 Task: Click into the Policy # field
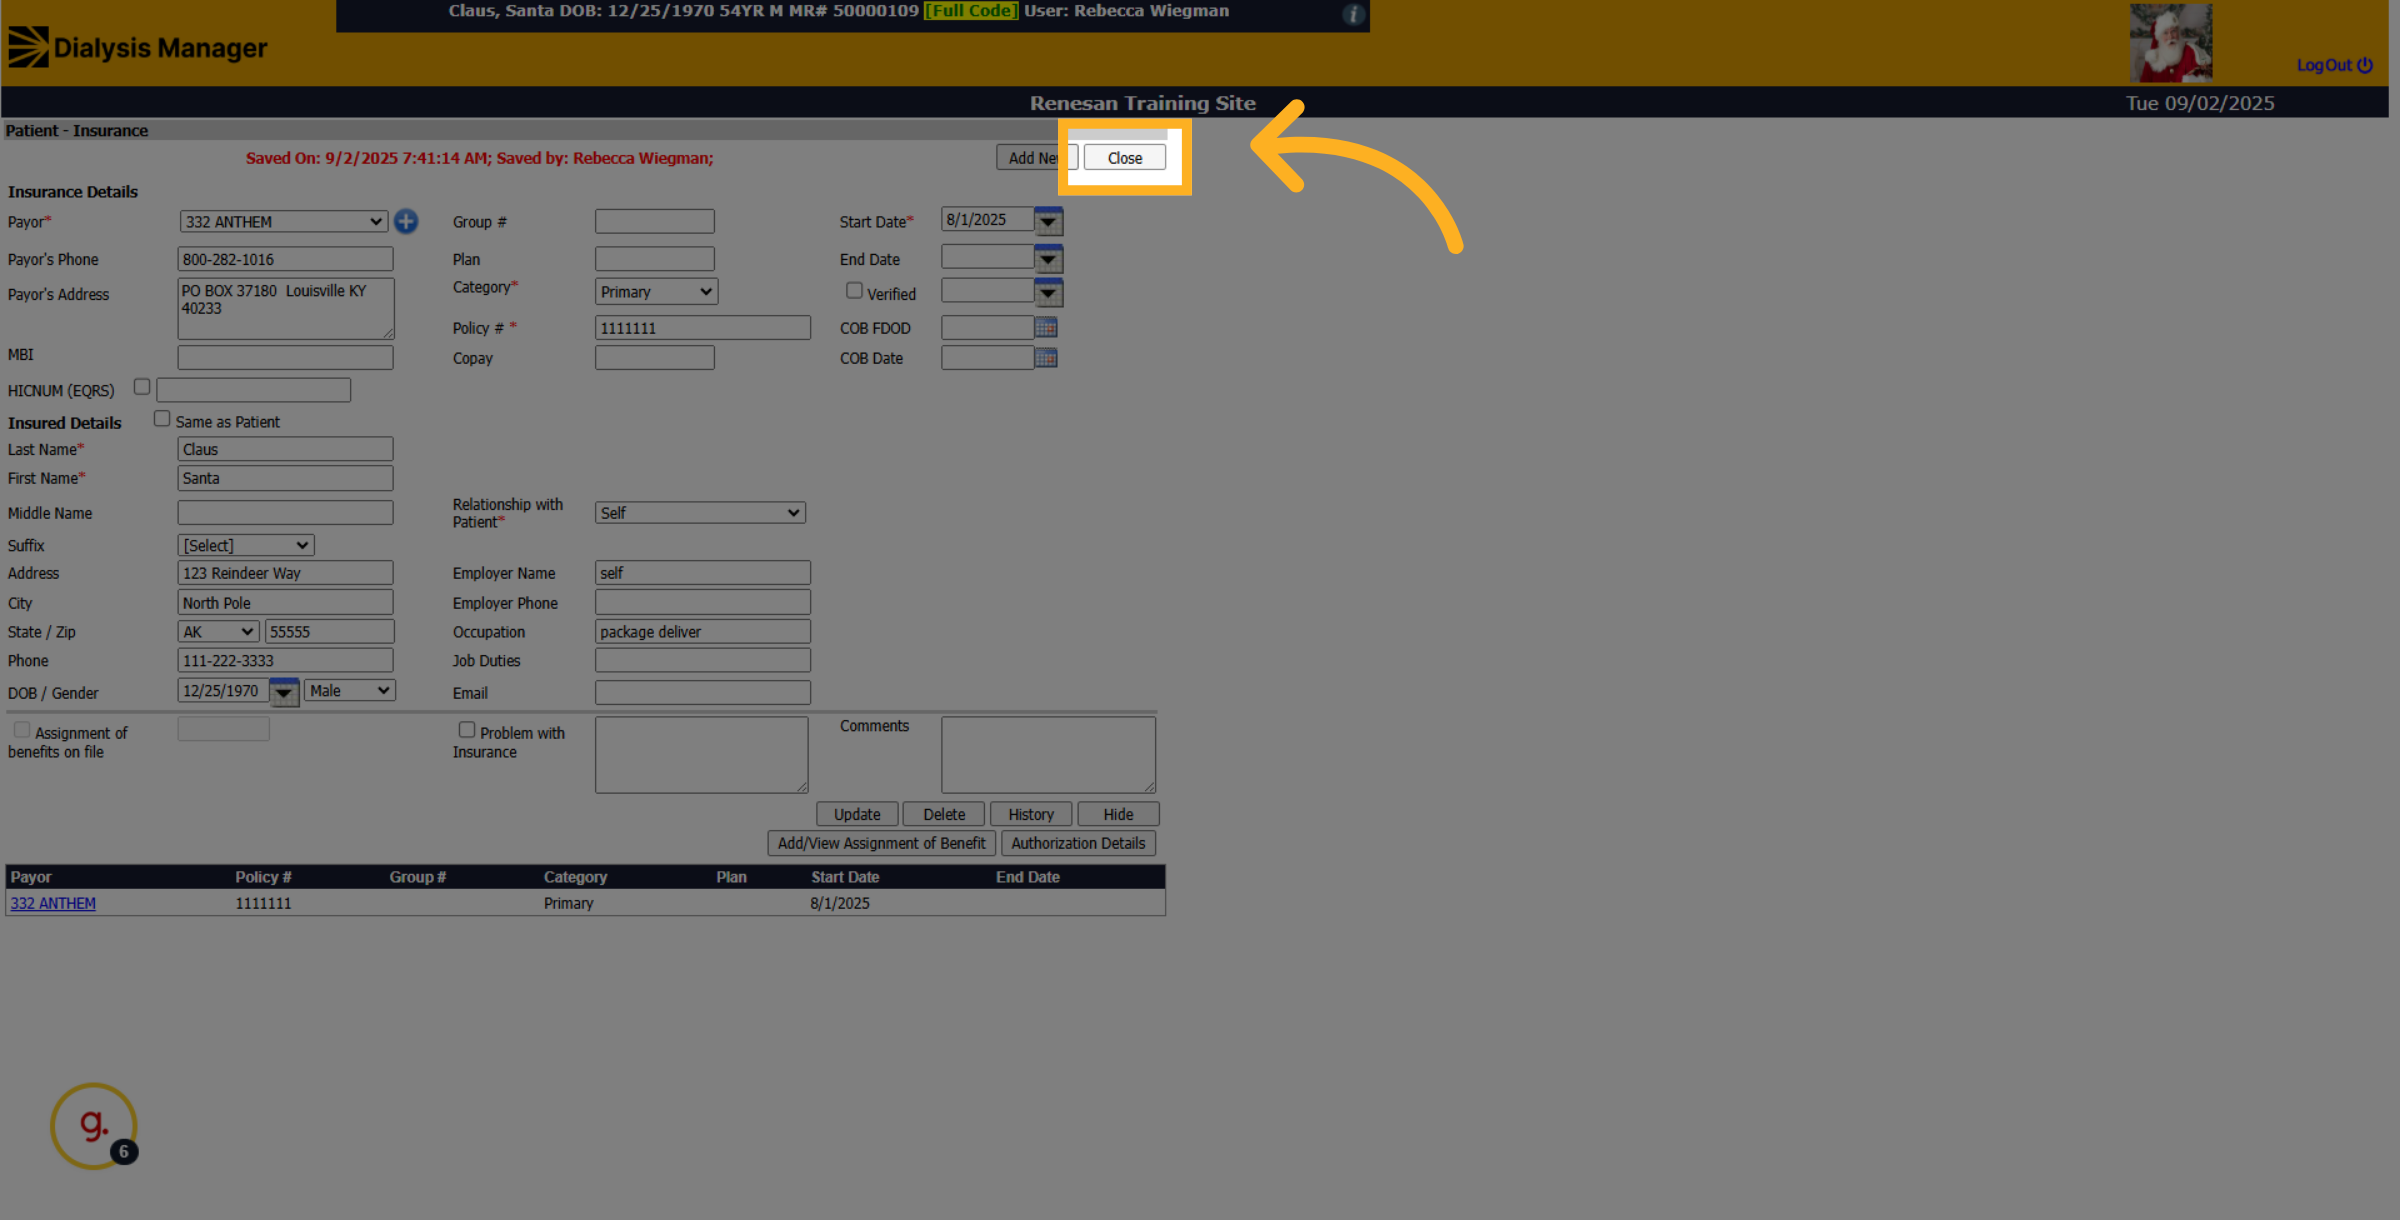pyautogui.click(x=702, y=327)
